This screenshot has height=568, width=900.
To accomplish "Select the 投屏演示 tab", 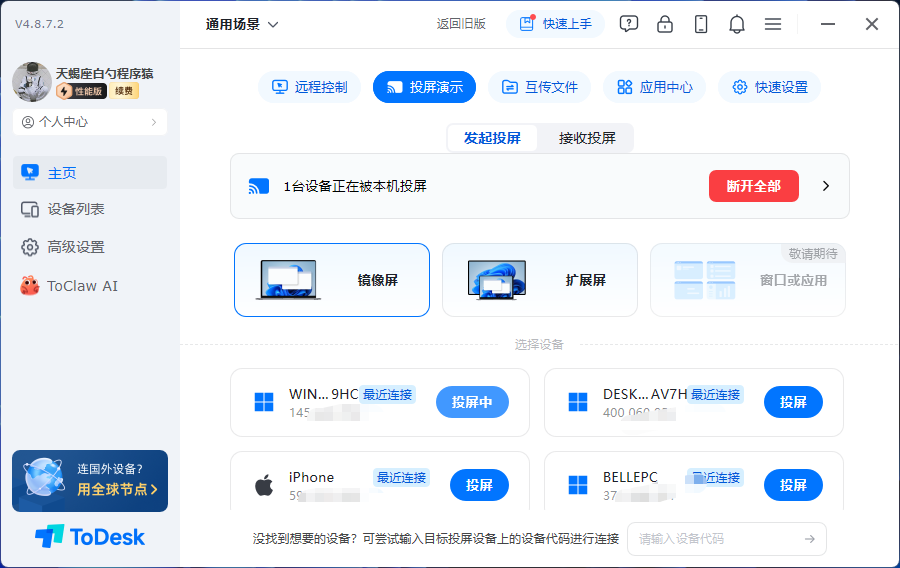I will (424, 87).
